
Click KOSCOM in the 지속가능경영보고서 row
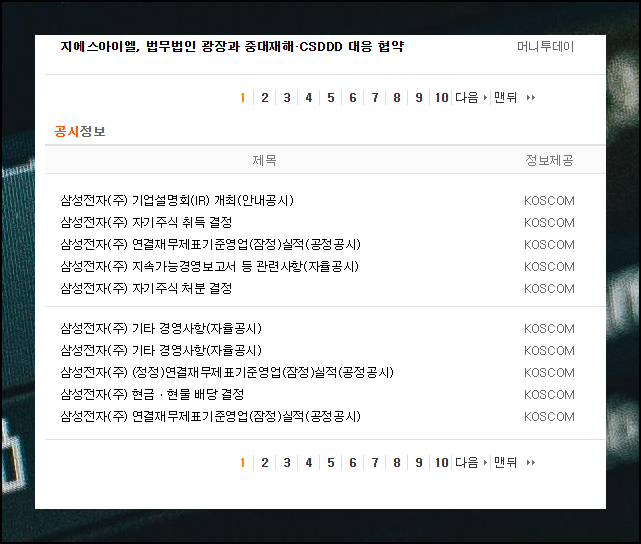coord(549,267)
